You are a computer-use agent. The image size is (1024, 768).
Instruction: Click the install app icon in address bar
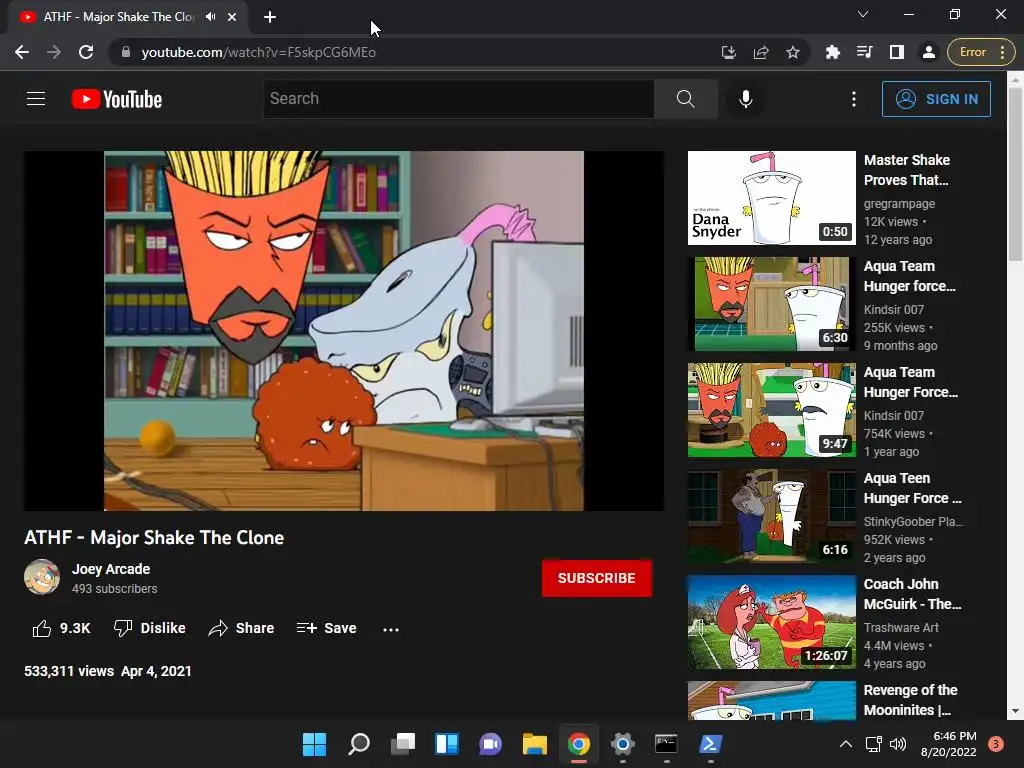(x=729, y=52)
